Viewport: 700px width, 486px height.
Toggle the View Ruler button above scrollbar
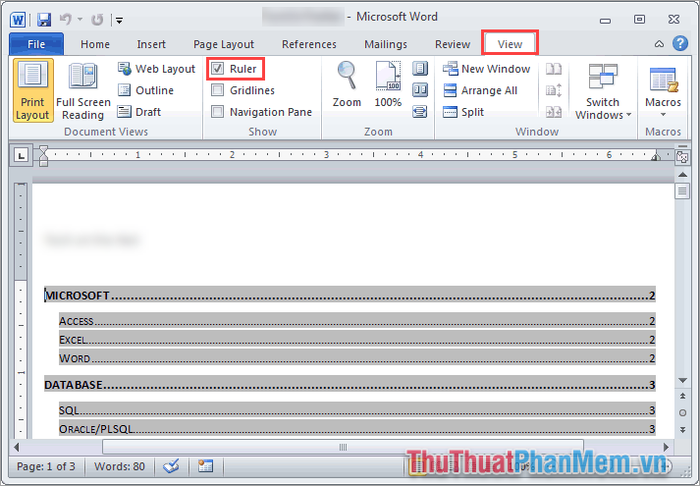[x=682, y=157]
